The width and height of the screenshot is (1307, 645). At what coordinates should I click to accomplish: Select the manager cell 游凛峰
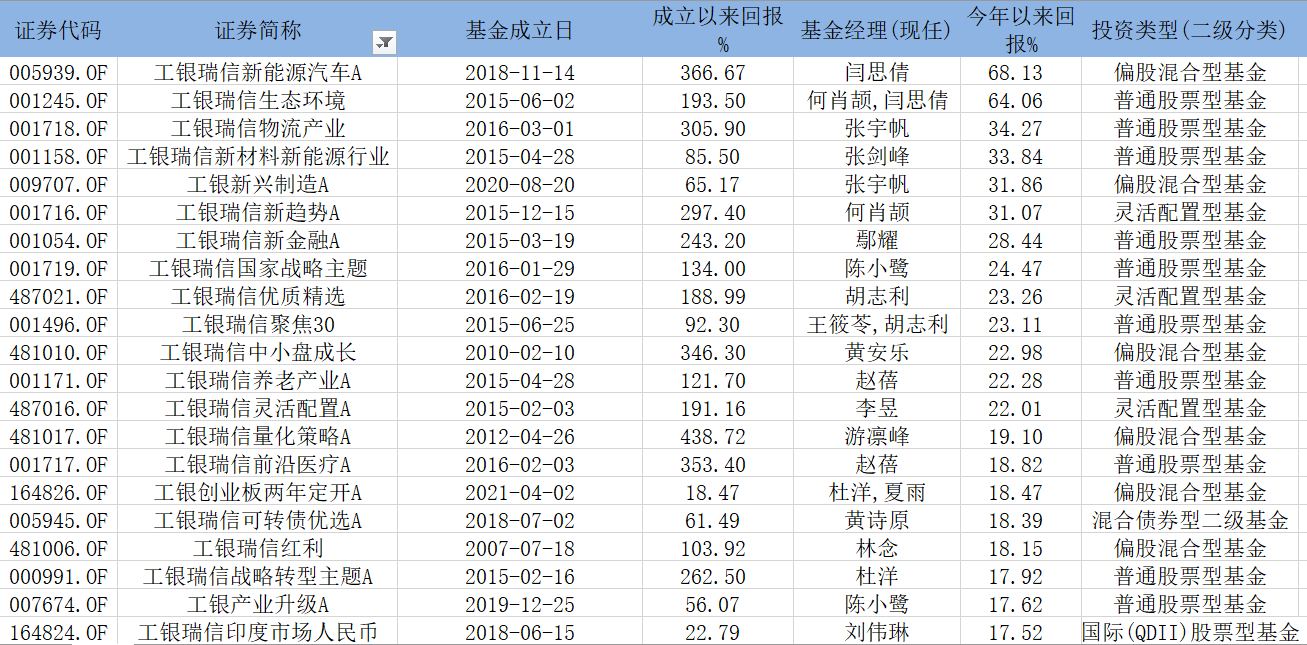click(x=877, y=437)
